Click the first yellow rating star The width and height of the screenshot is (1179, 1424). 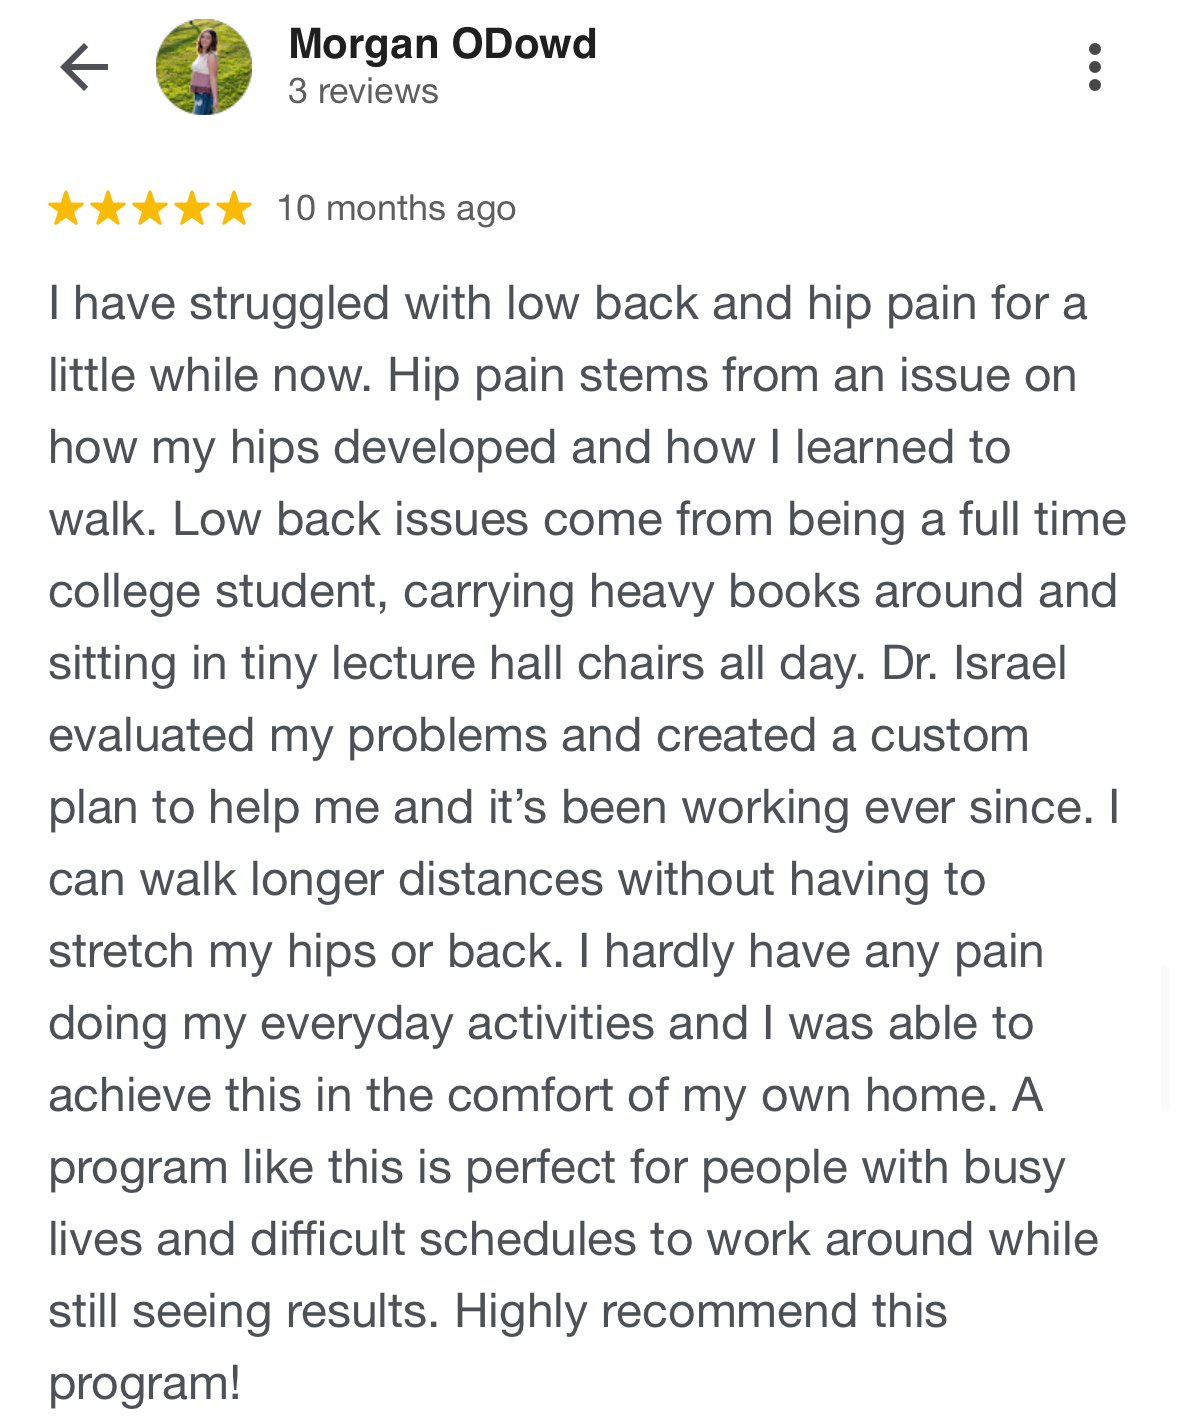pyautogui.click(x=66, y=209)
